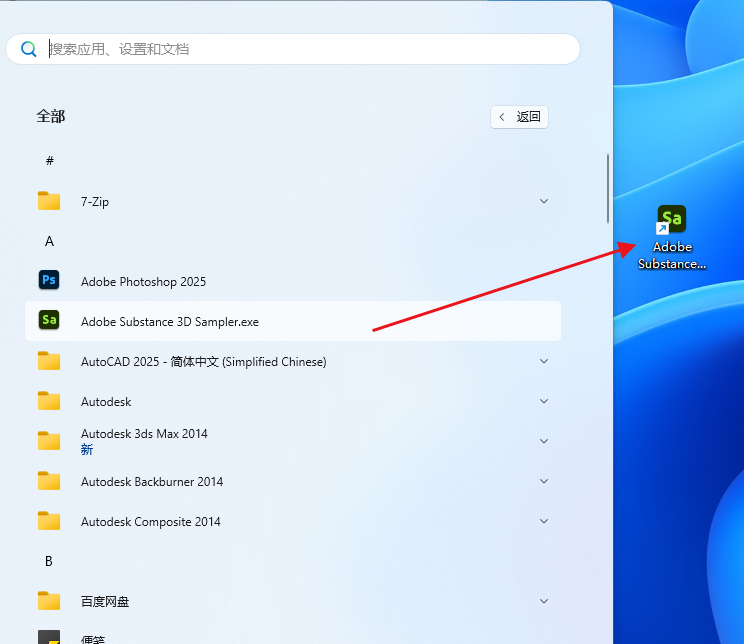
Task: Click the Autodesk Composite 2014 folder icon
Action: click(49, 521)
